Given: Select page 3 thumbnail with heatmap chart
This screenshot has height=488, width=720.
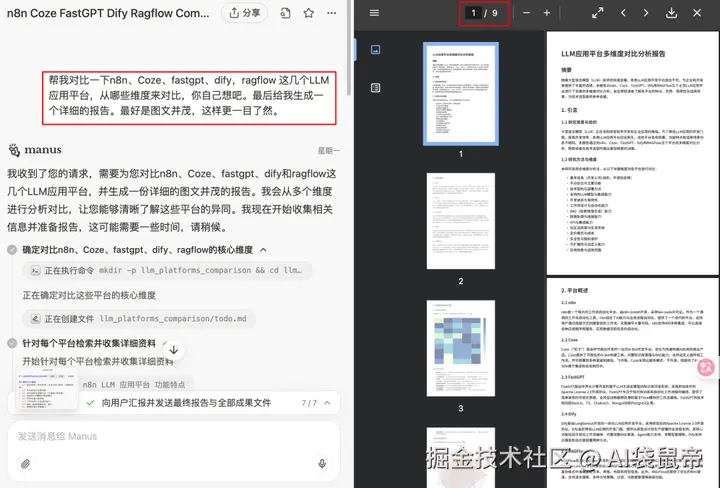Looking at the screenshot, I should [x=461, y=348].
